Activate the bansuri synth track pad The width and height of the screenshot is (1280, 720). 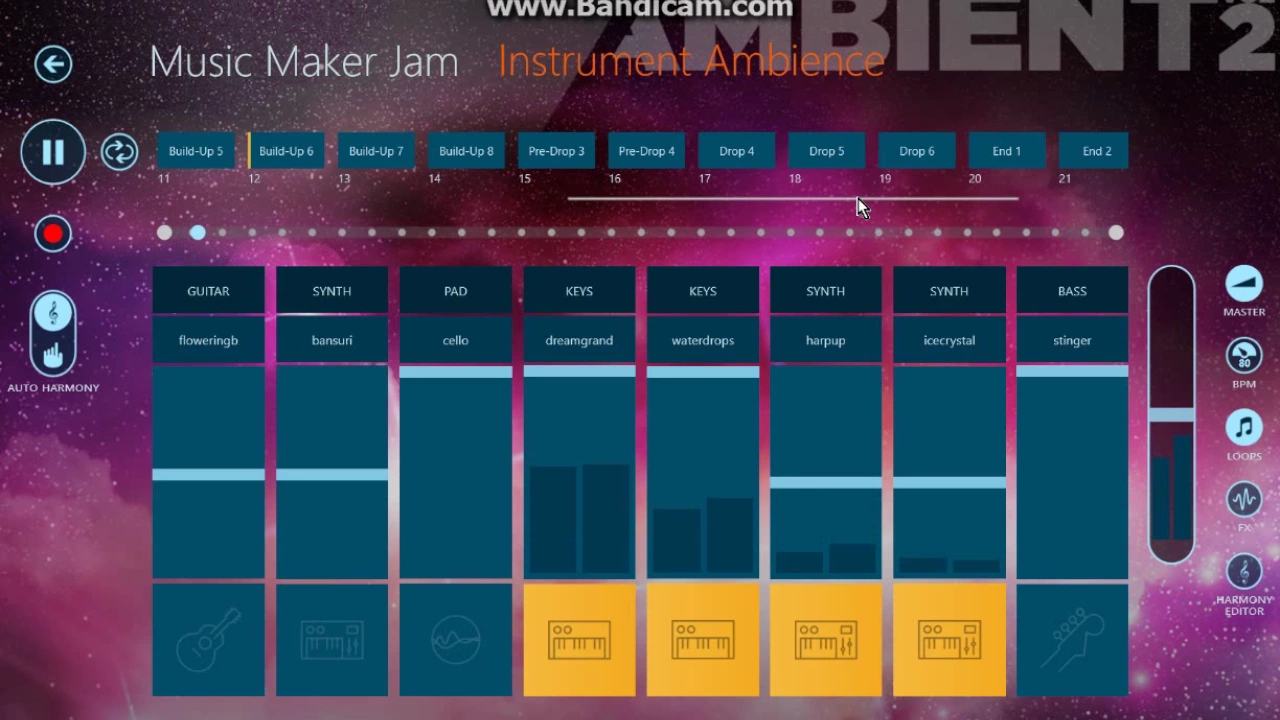point(332,640)
